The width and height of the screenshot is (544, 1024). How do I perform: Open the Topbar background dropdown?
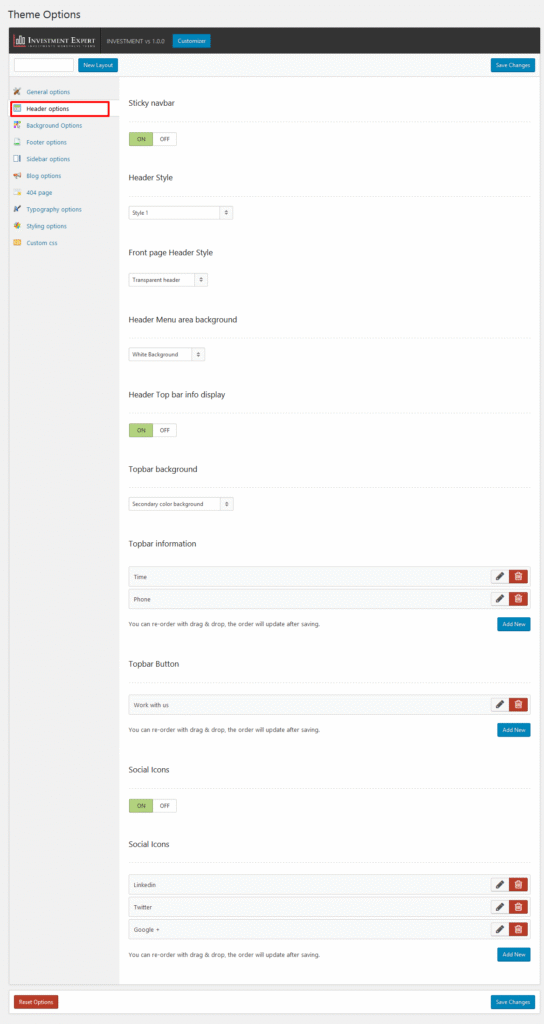pyautogui.click(x=181, y=504)
